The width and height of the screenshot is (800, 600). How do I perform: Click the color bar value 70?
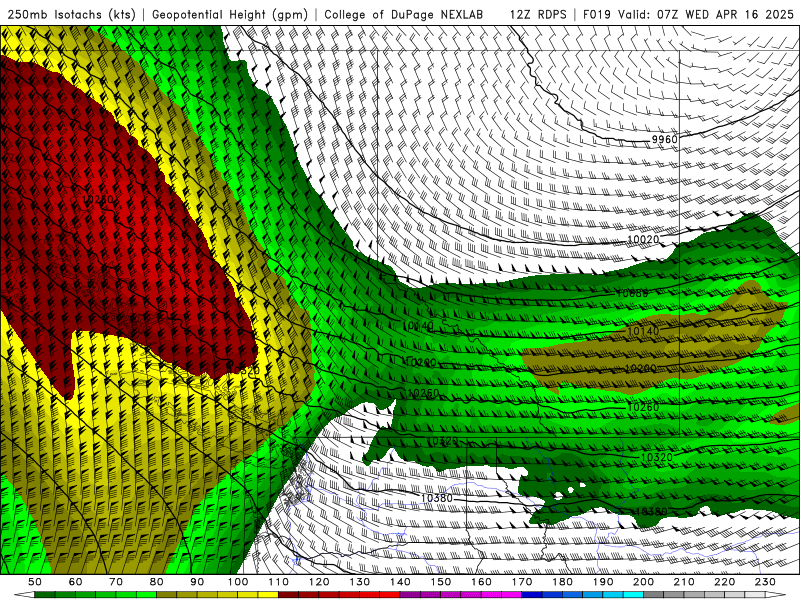click(116, 582)
